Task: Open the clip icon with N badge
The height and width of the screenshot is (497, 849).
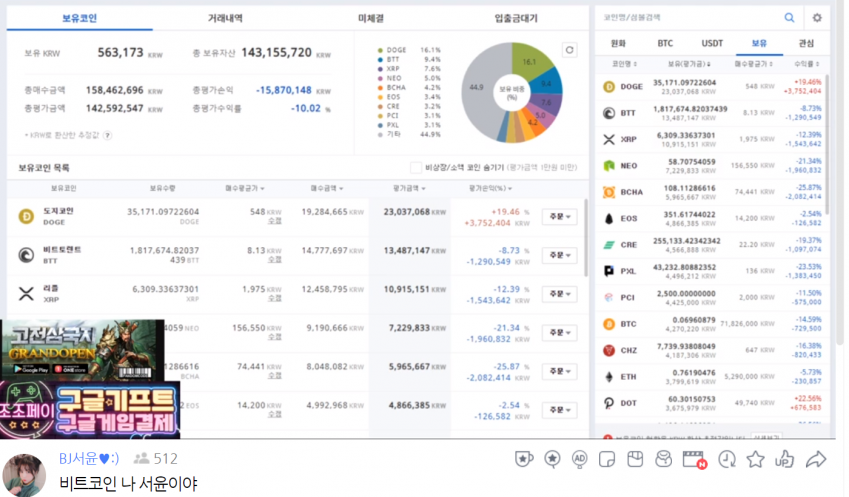Action: click(x=695, y=460)
